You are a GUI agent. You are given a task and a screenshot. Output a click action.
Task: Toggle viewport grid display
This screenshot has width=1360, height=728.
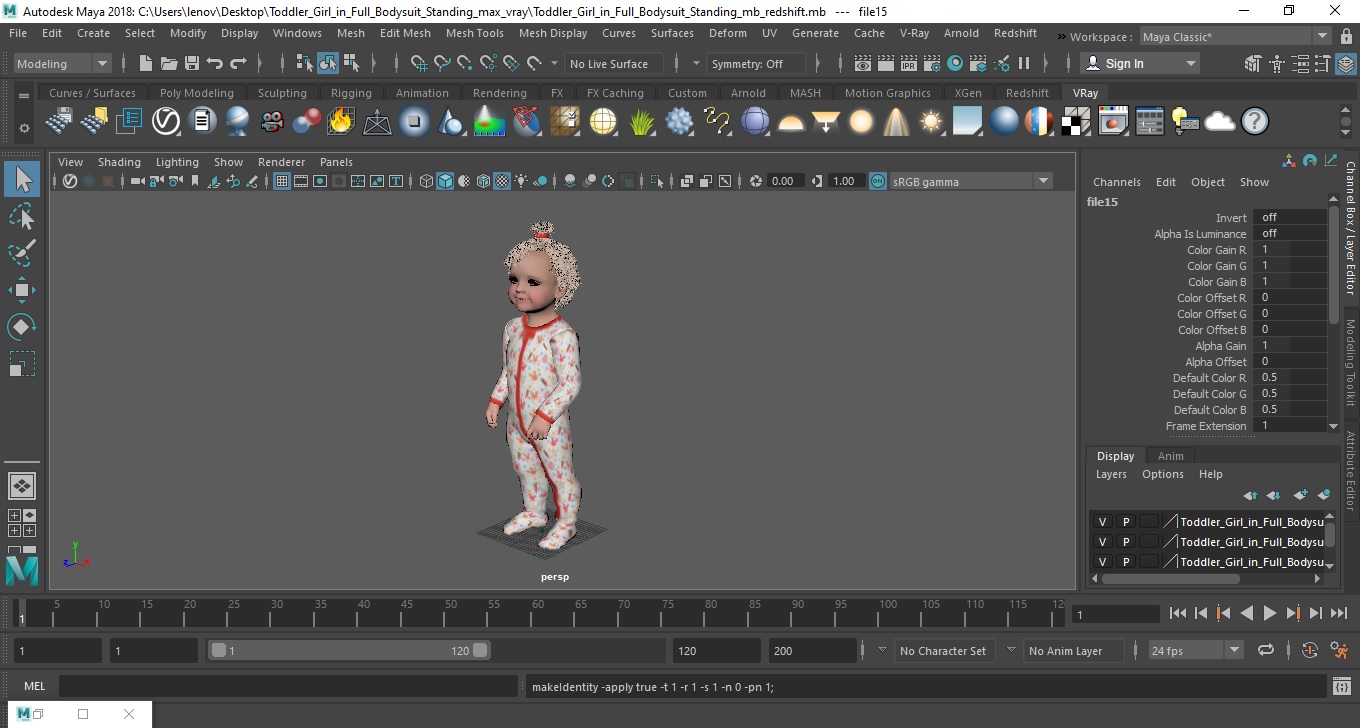coord(282,181)
